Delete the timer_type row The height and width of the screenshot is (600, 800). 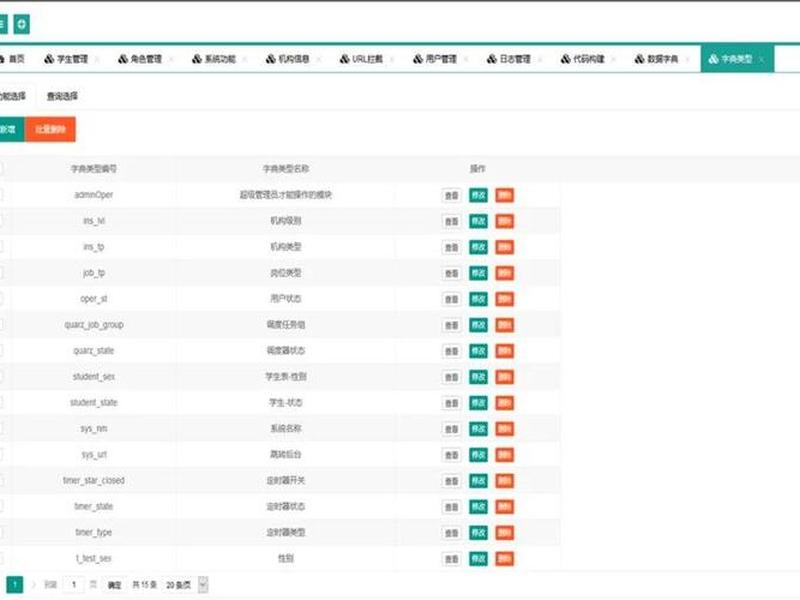(505, 533)
